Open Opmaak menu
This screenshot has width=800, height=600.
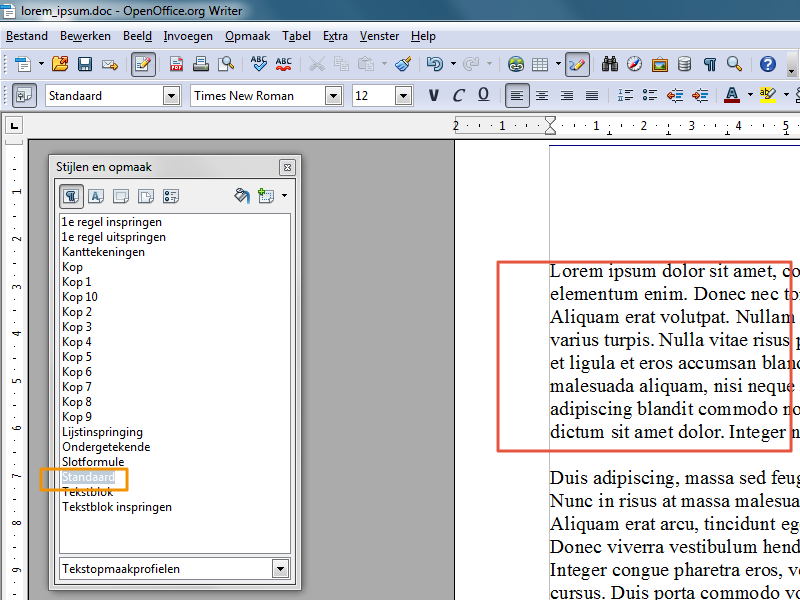pyautogui.click(x=247, y=36)
